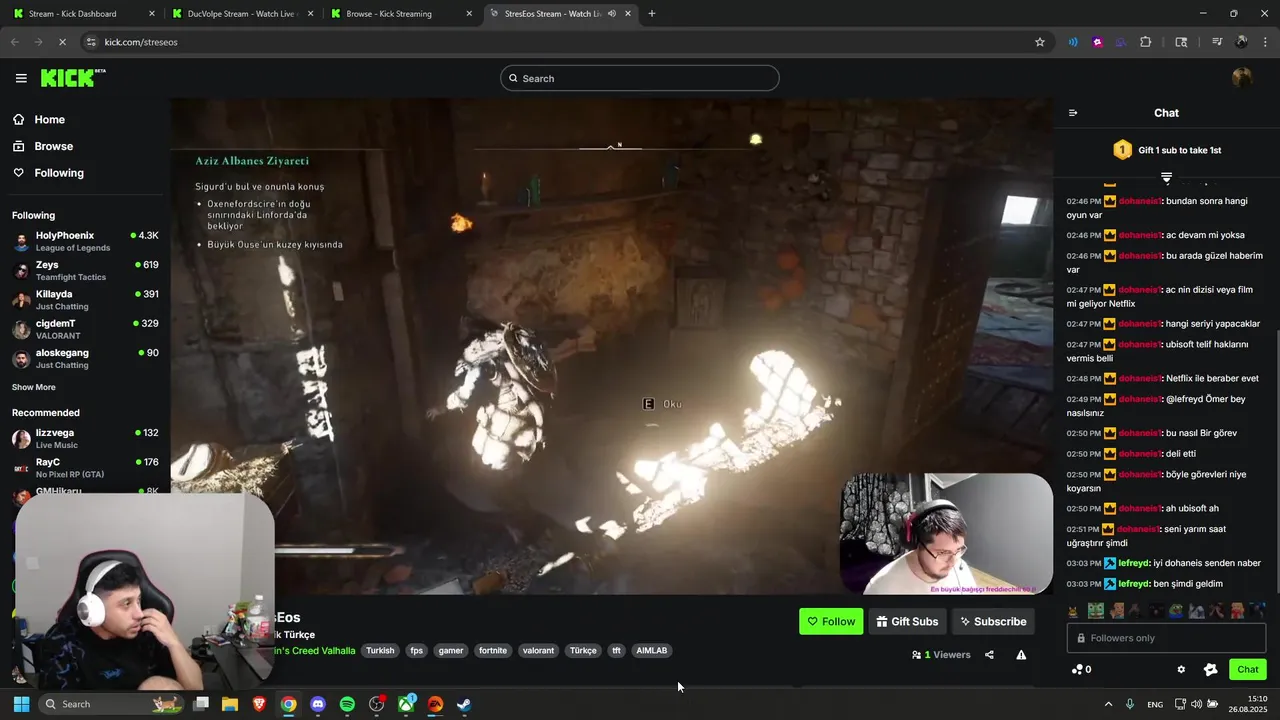This screenshot has height=720, width=1280.
Task: Select the gamer tag
Action: click(451, 650)
